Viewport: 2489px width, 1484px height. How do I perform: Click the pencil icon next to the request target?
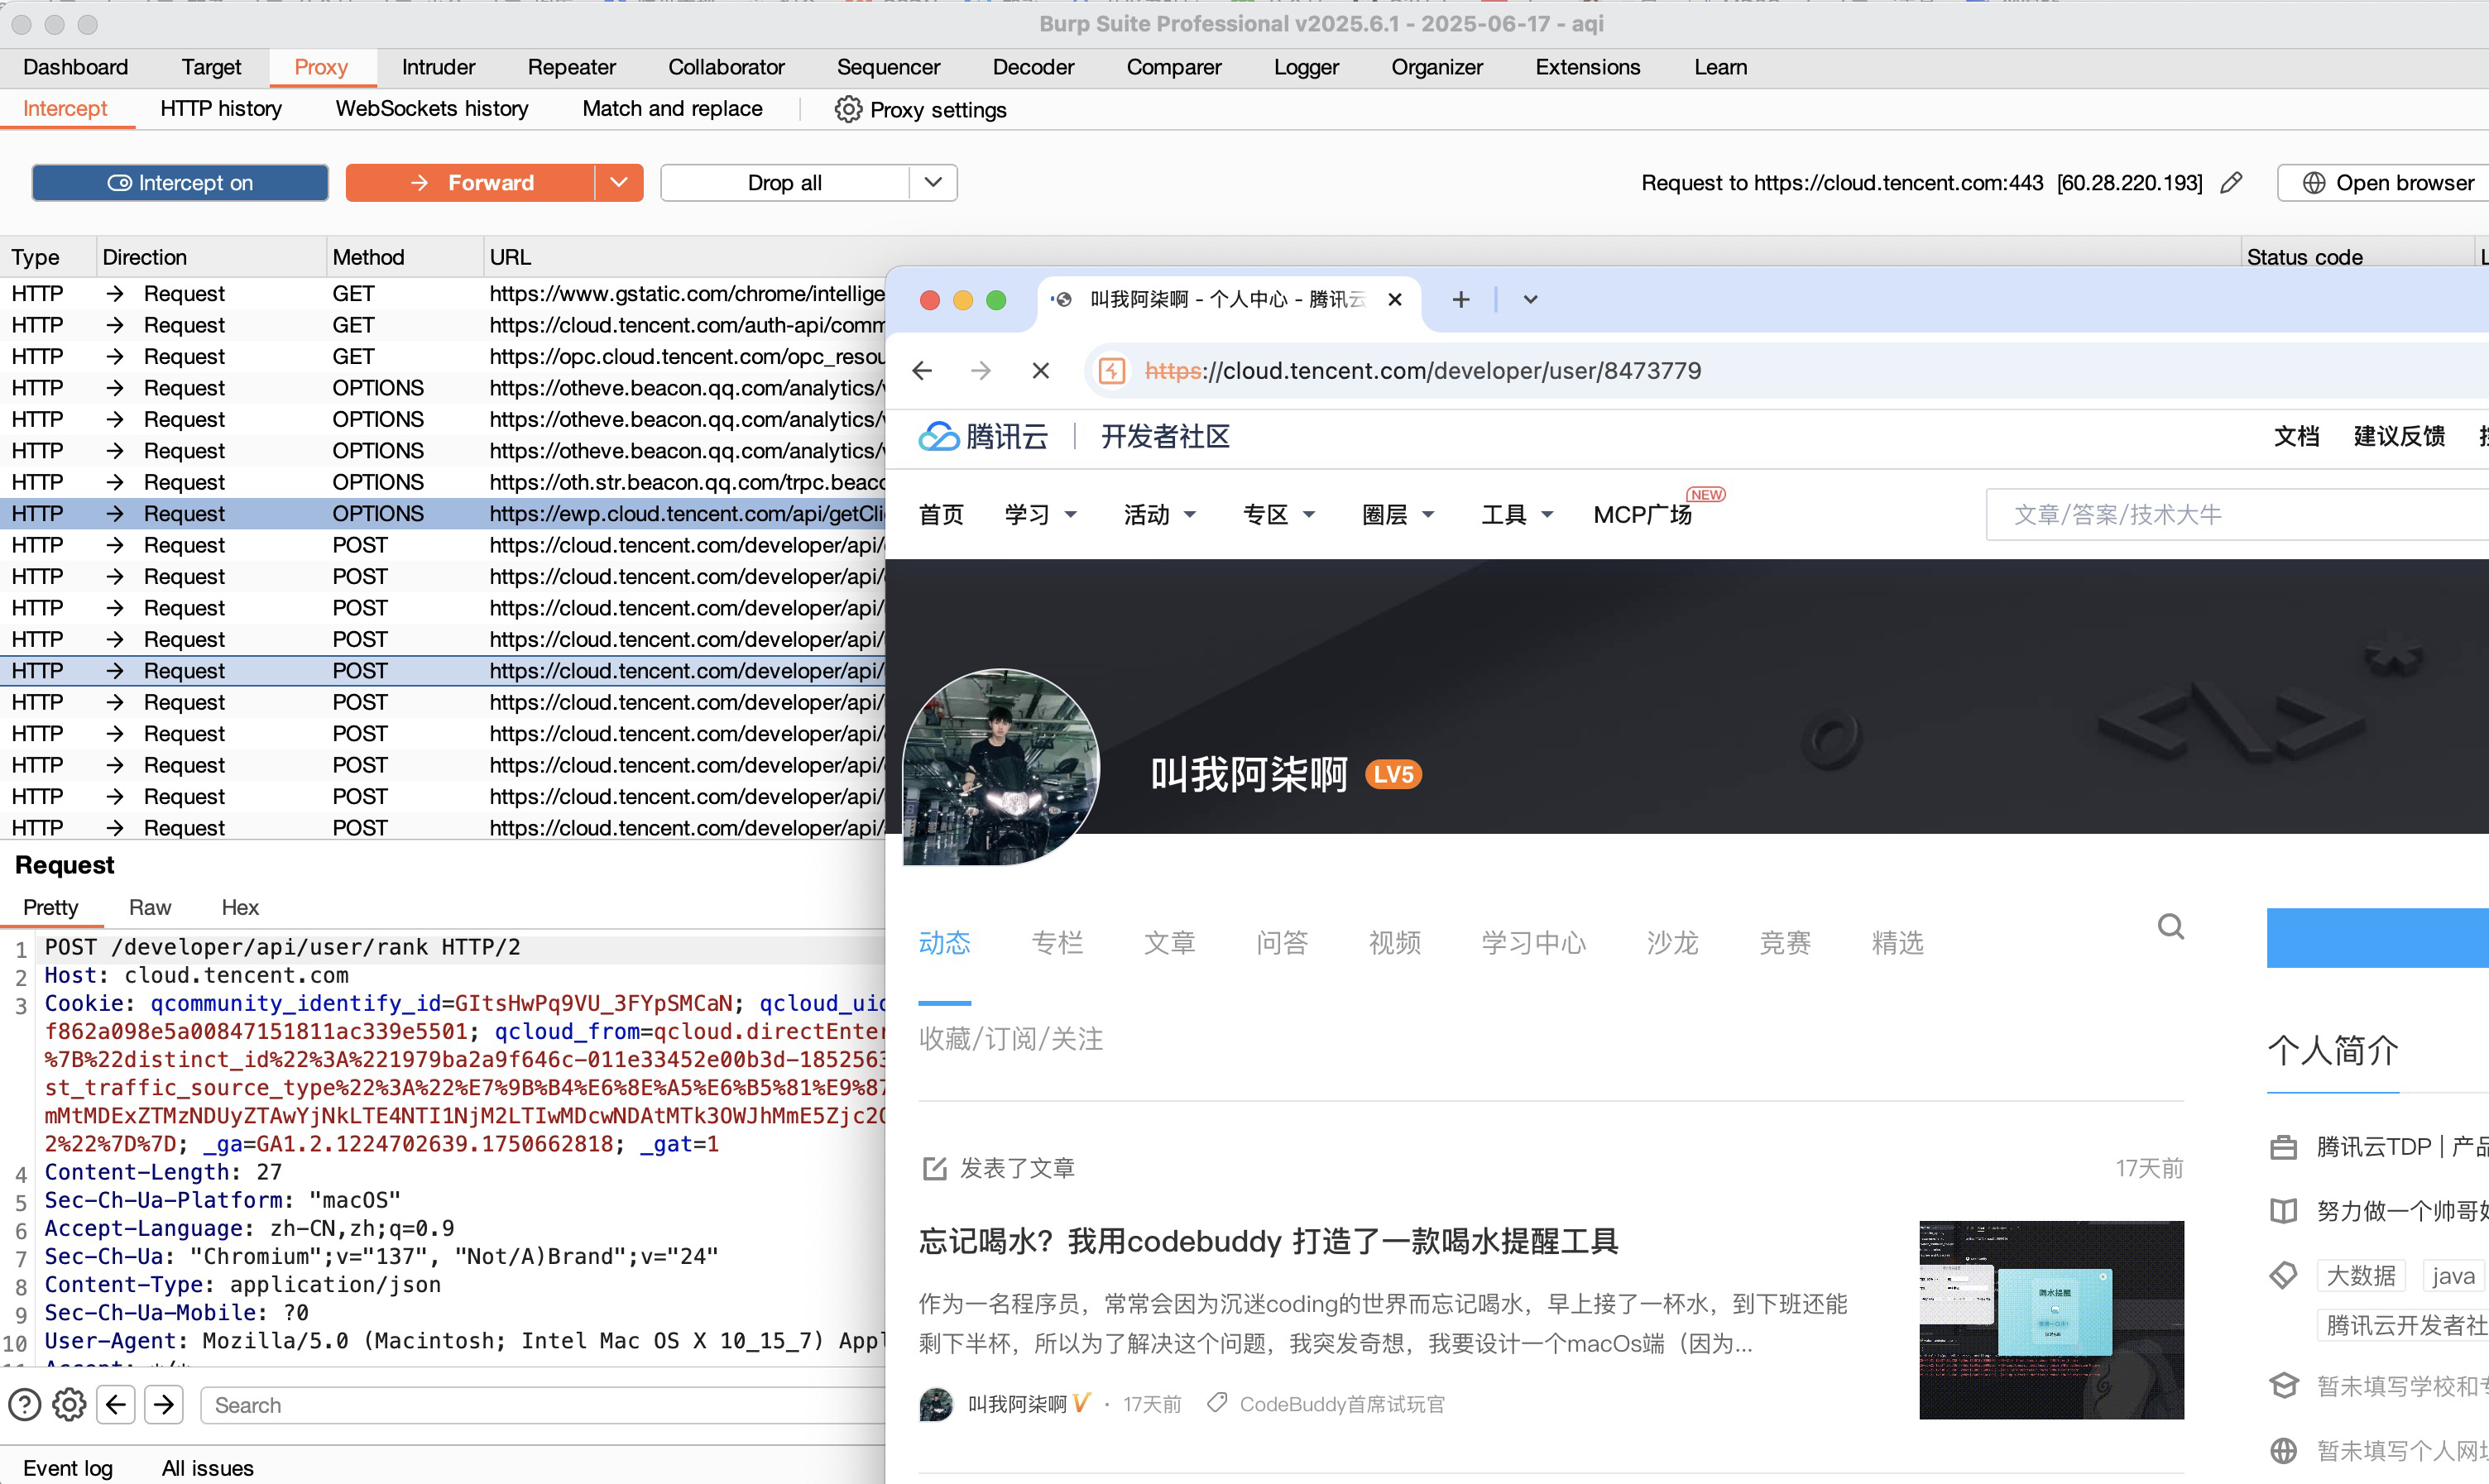[x=2231, y=182]
